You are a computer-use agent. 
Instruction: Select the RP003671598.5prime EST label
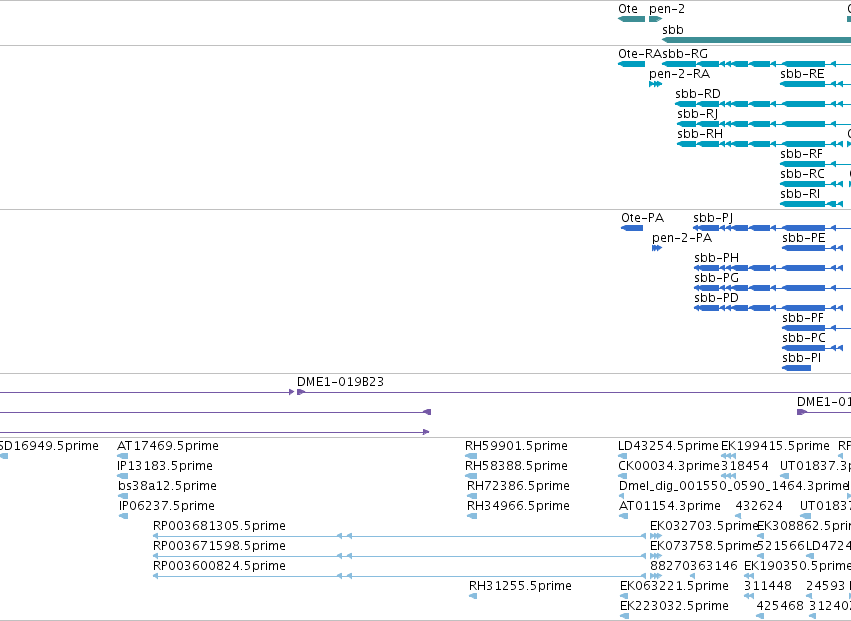pyautogui.click(x=219, y=546)
